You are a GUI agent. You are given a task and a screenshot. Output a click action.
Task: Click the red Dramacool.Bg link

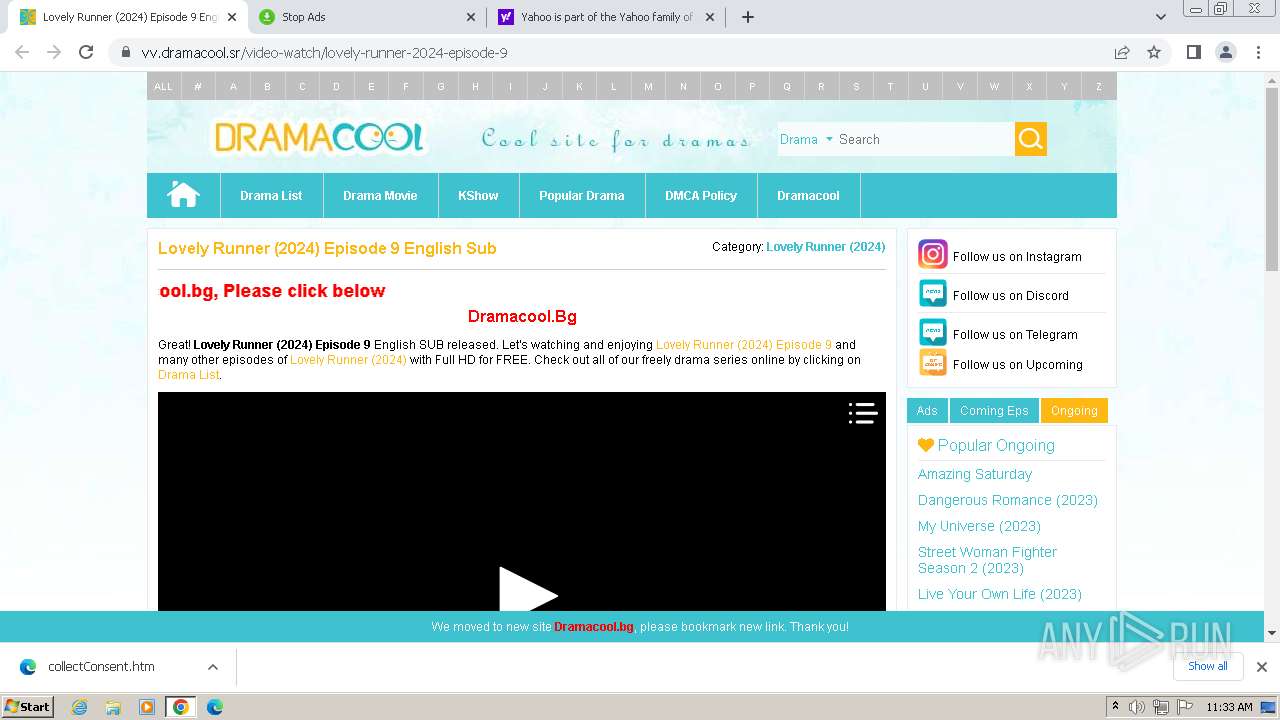[522, 316]
